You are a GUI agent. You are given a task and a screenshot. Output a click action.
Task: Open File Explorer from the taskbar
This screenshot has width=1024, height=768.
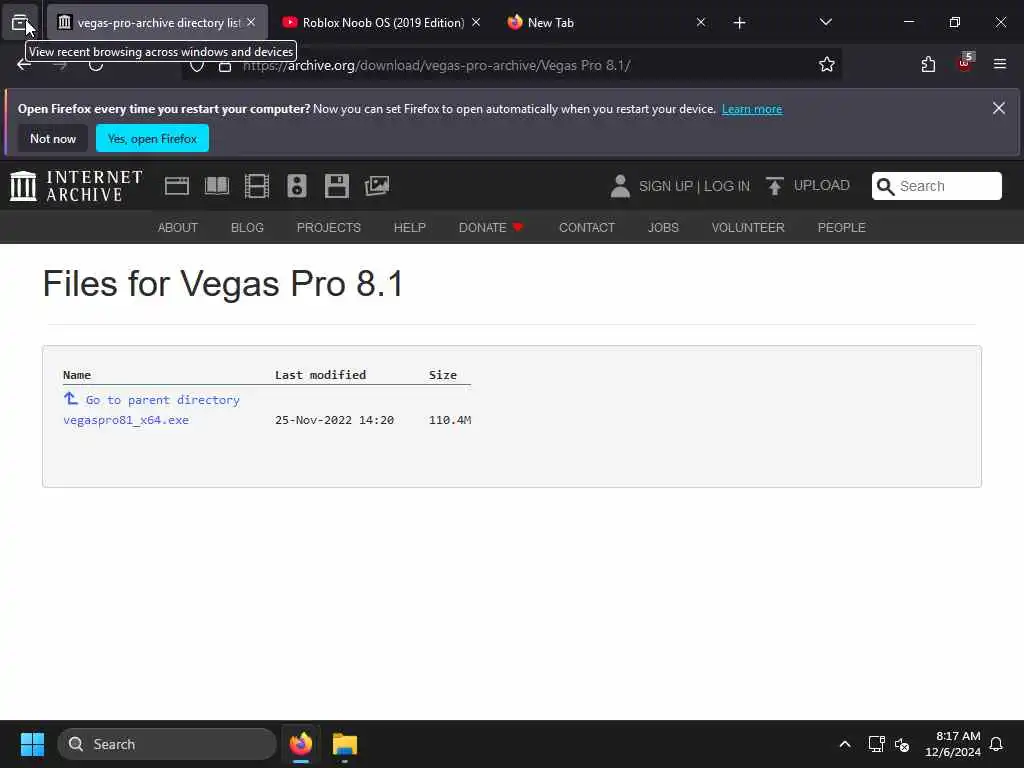click(x=345, y=744)
